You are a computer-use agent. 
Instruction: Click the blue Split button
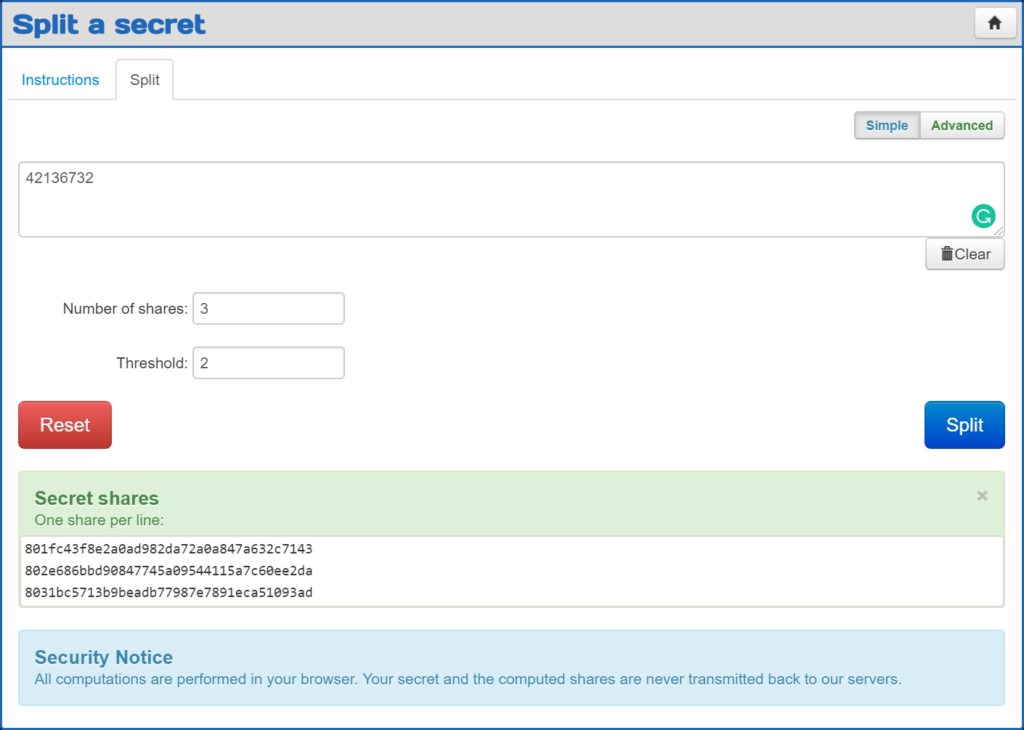964,425
